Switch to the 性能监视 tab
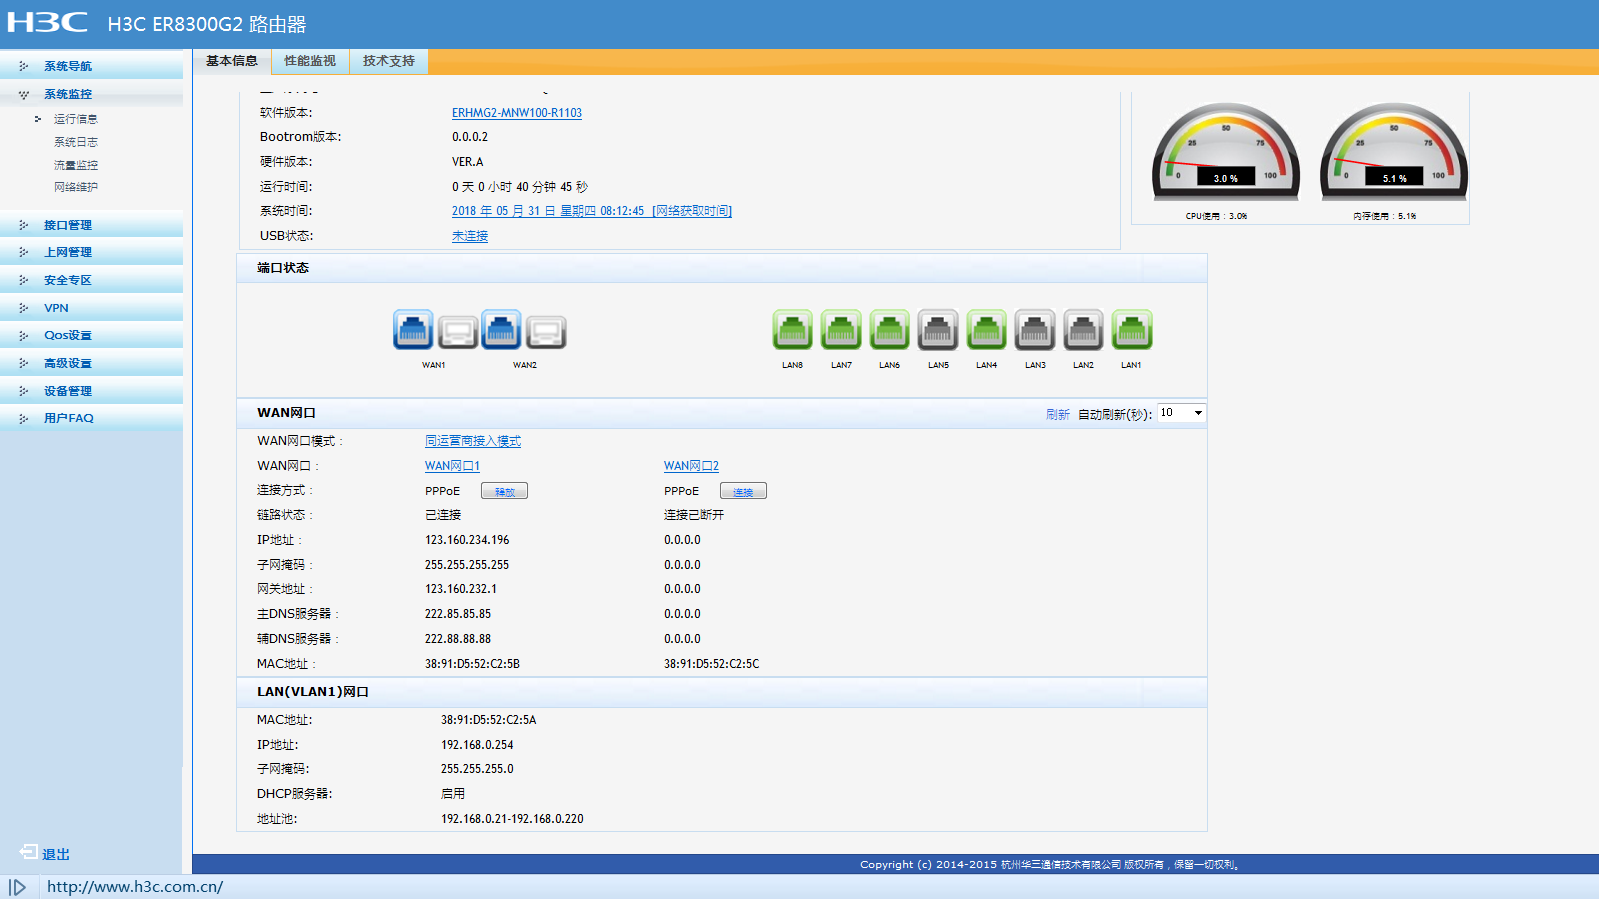This screenshot has height=899, width=1599. tap(310, 61)
